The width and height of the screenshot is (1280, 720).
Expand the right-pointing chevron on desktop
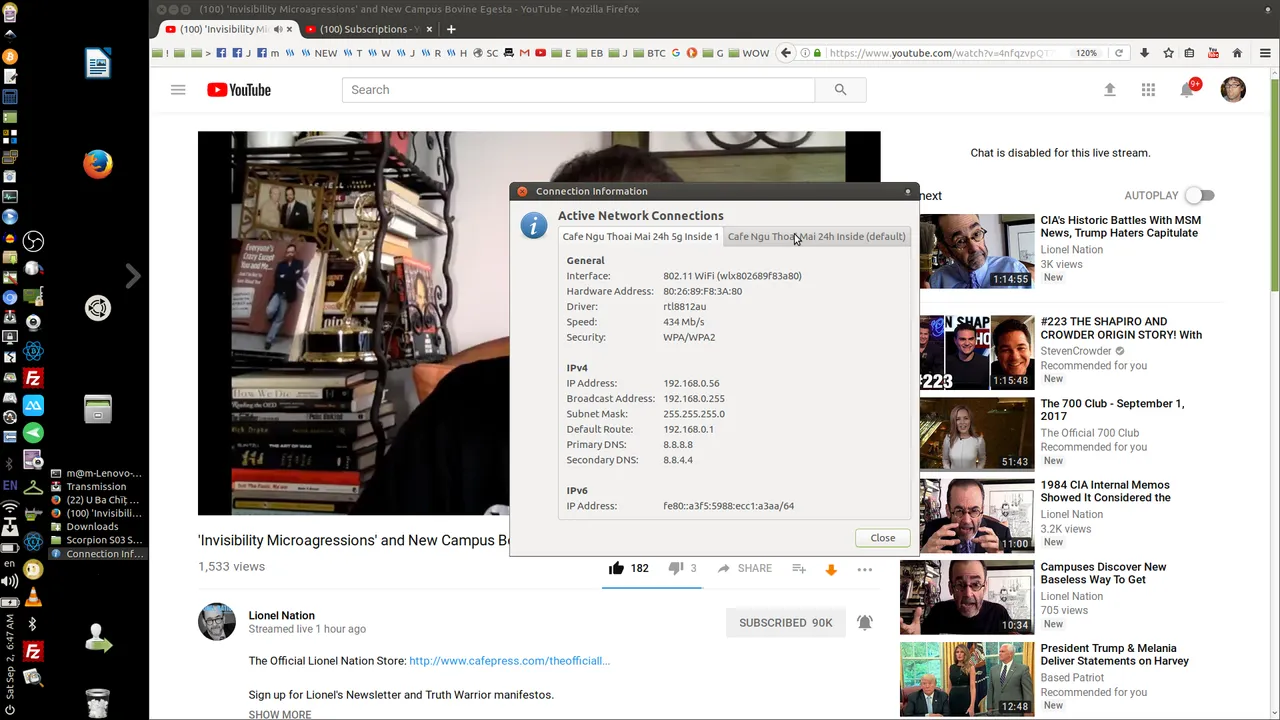coord(132,276)
